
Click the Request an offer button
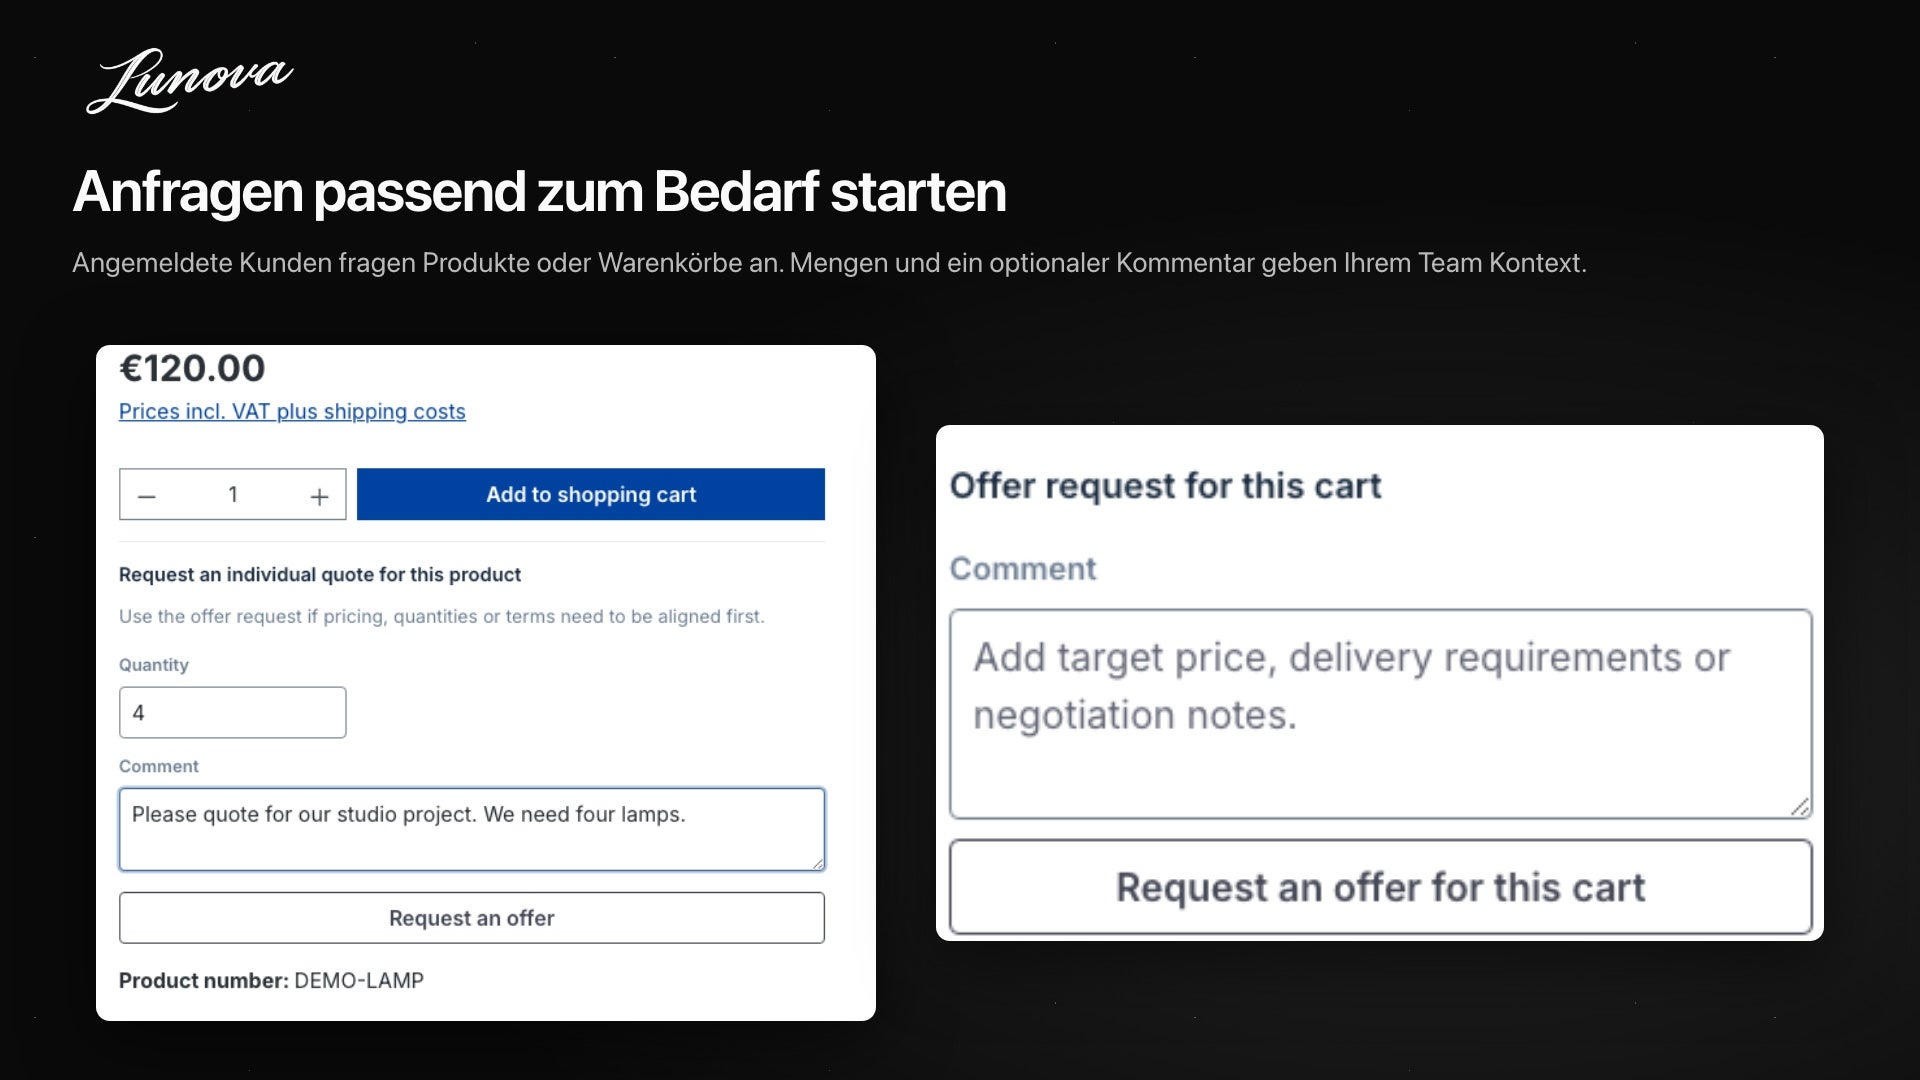[472, 918]
